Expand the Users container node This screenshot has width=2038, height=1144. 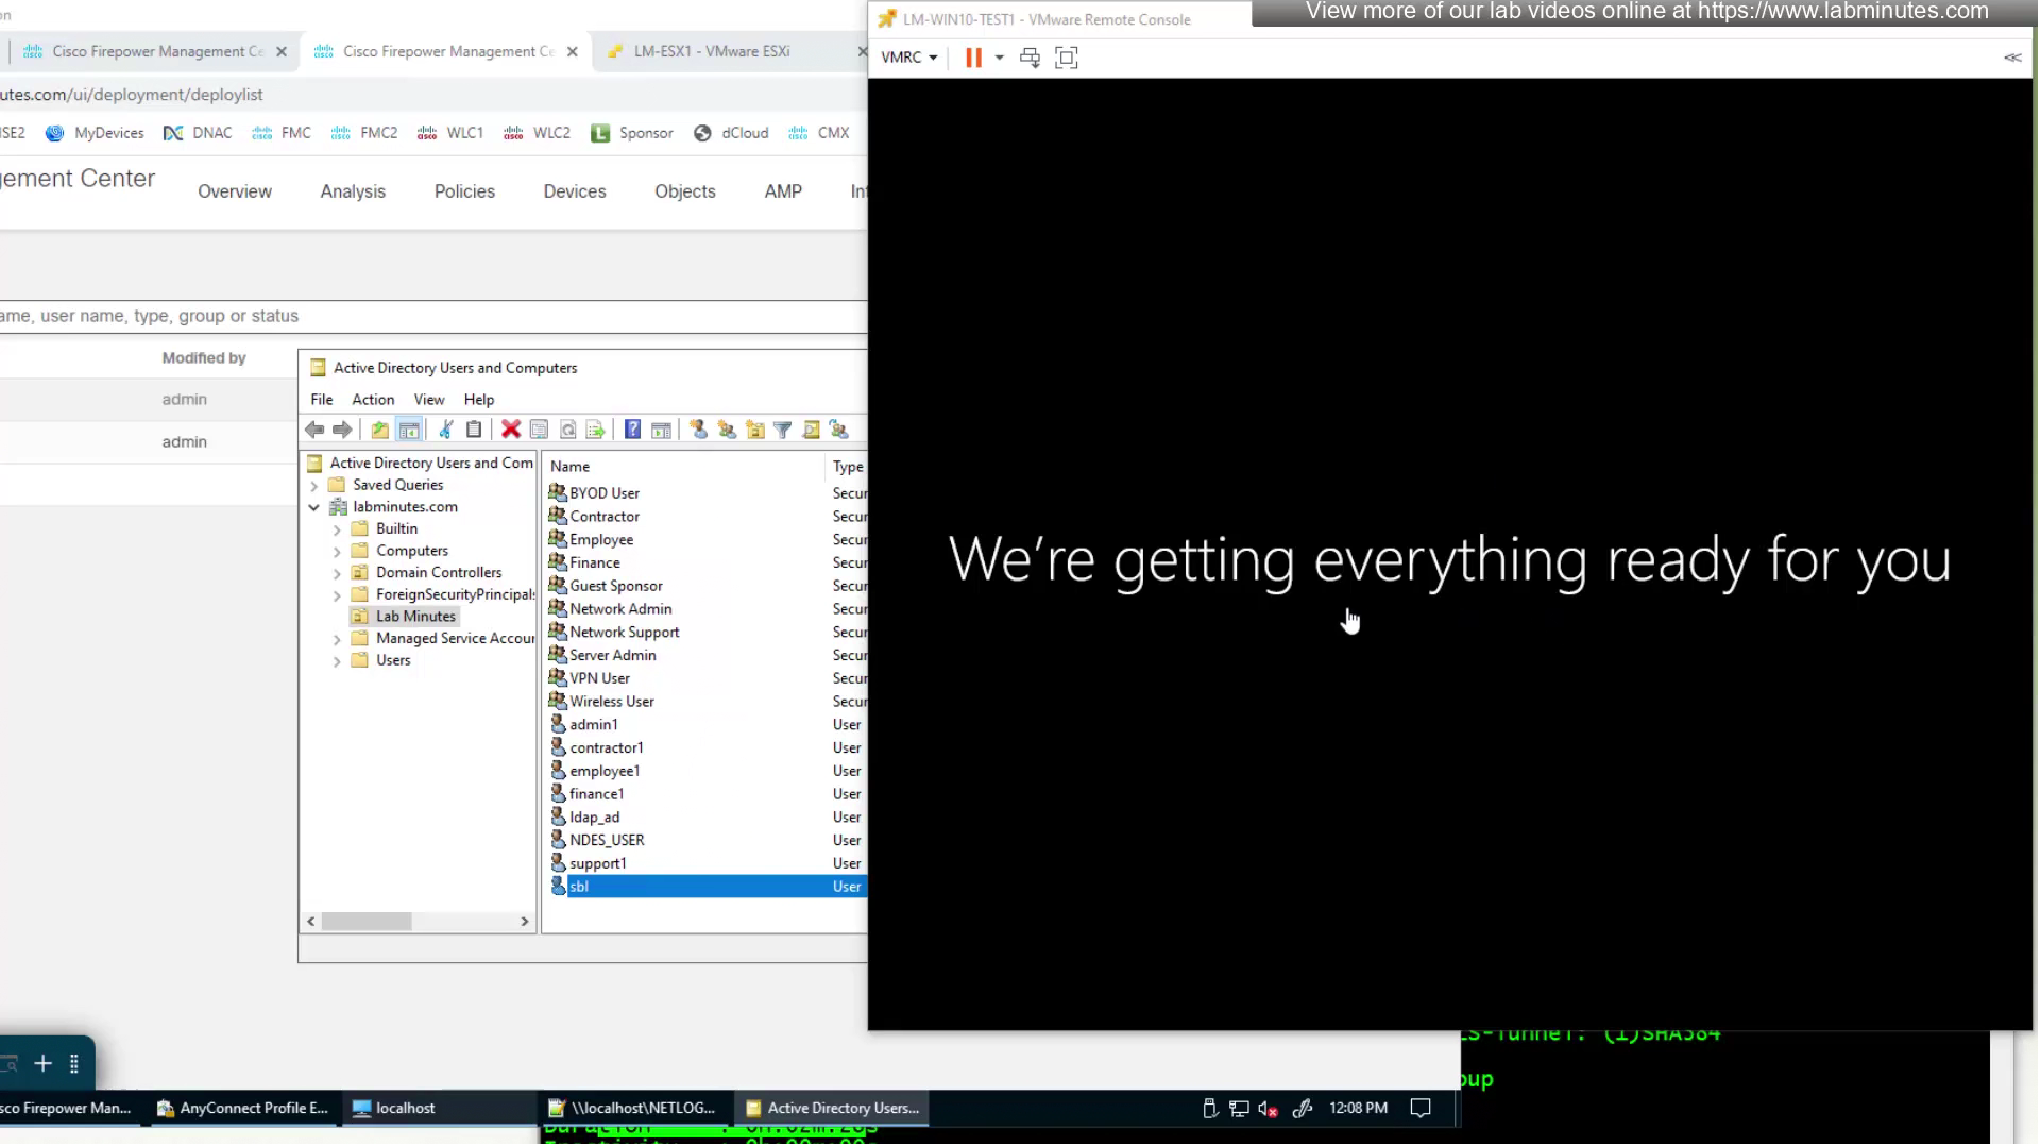point(337,661)
